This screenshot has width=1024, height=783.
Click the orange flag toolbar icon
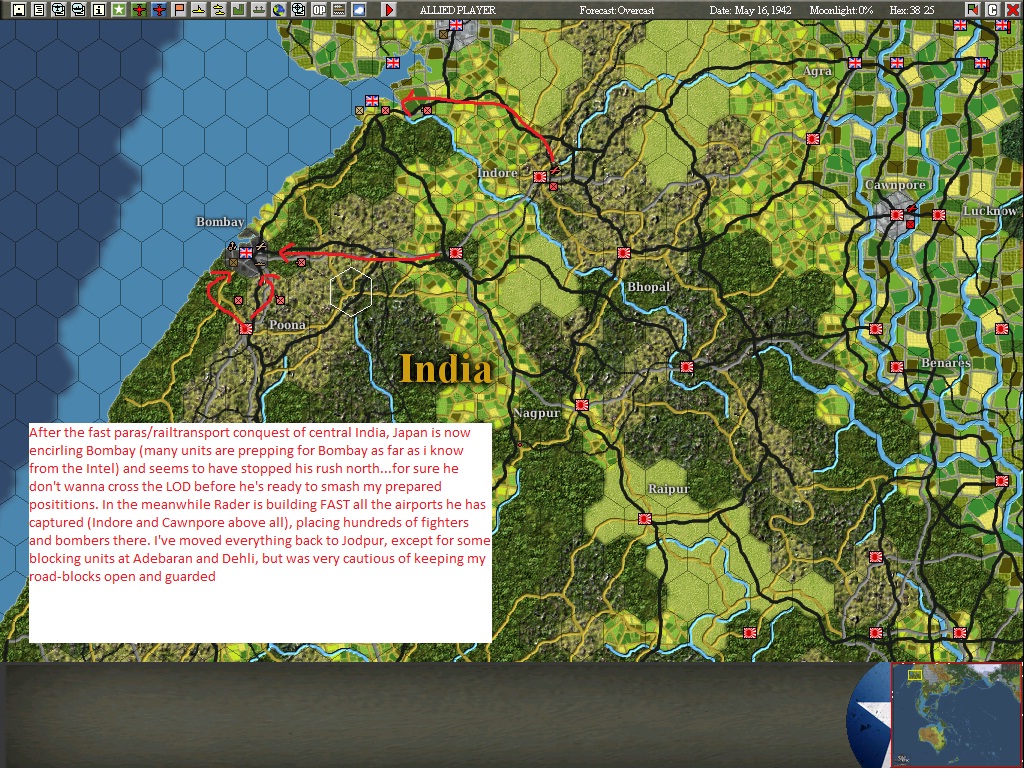click(178, 9)
